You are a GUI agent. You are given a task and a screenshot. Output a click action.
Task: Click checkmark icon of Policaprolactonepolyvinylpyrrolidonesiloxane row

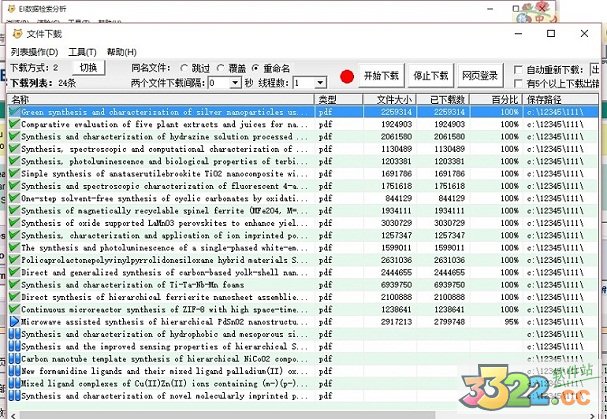[x=14, y=260]
